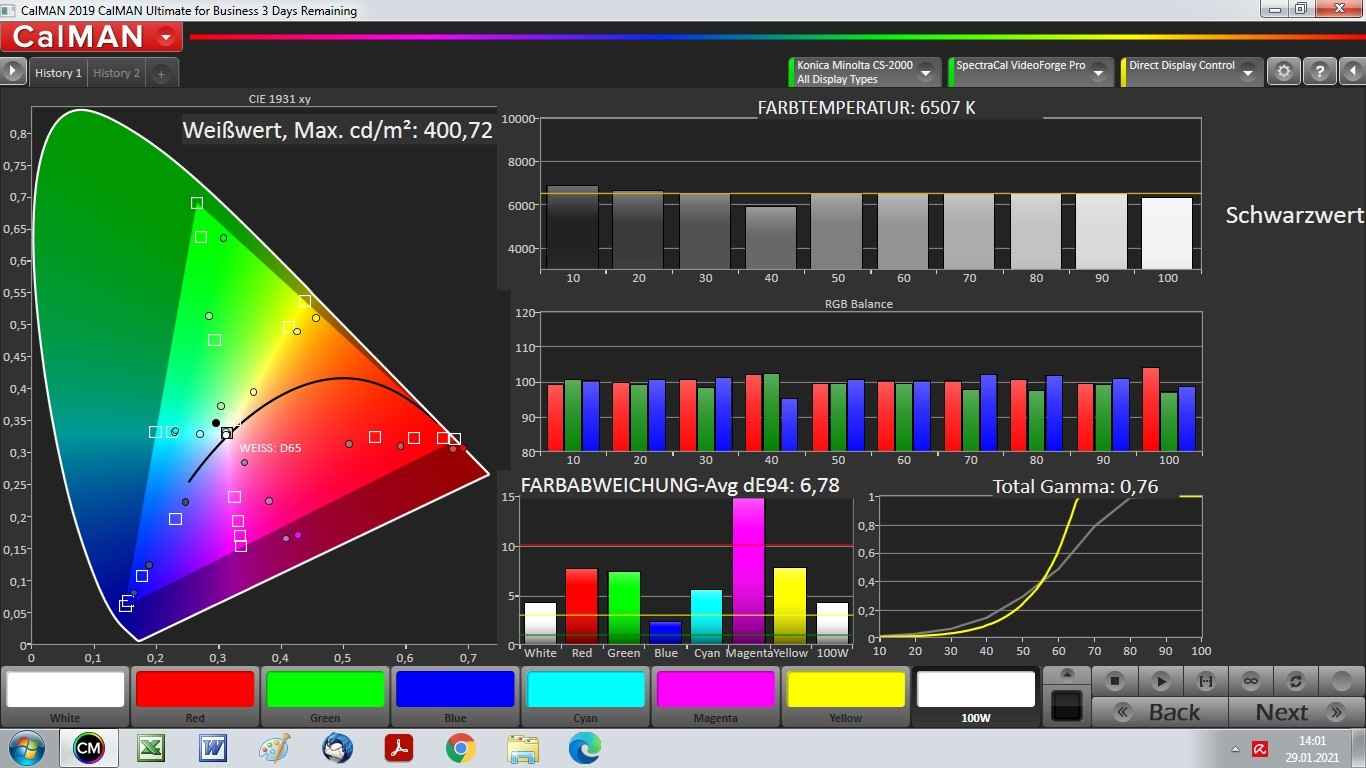1366x768 pixels.
Task: Open the Konica Minolta CS-2000 meter dropdown
Action: [926, 72]
